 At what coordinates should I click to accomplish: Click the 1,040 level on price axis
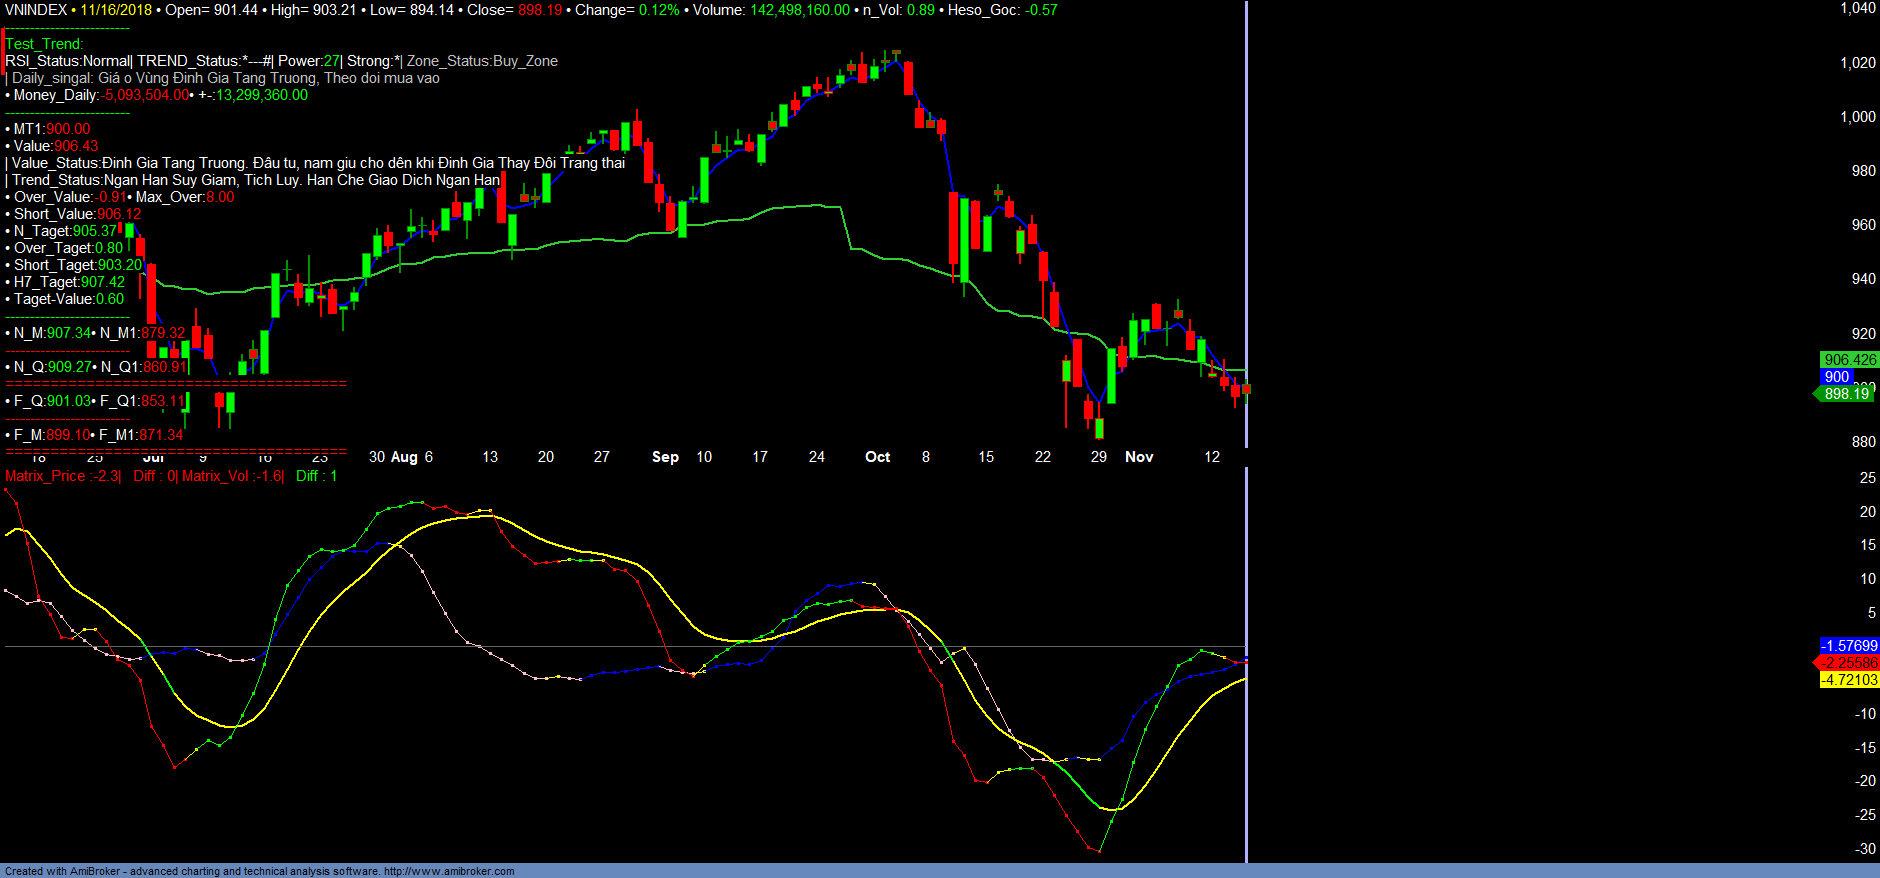pyautogui.click(x=1858, y=8)
